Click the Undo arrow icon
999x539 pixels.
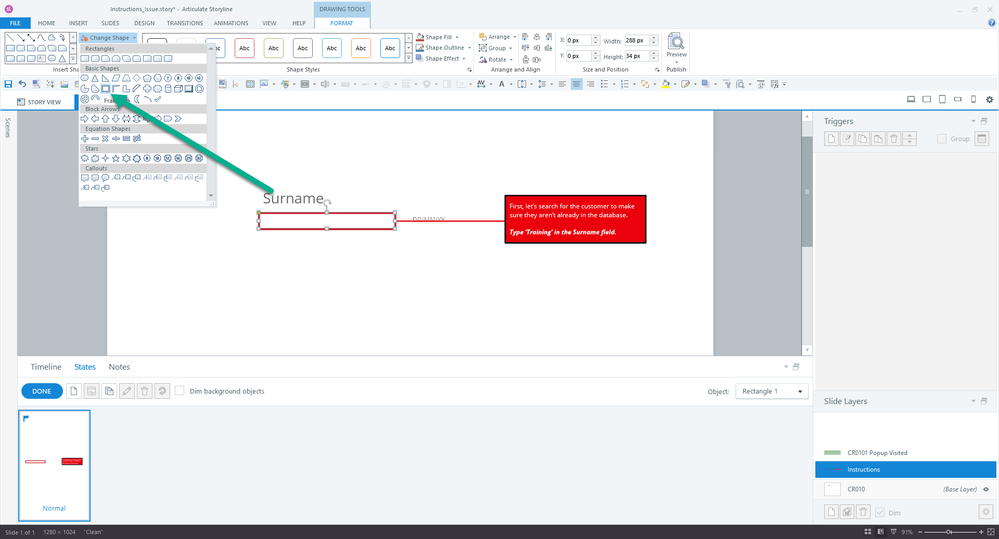click(22, 84)
